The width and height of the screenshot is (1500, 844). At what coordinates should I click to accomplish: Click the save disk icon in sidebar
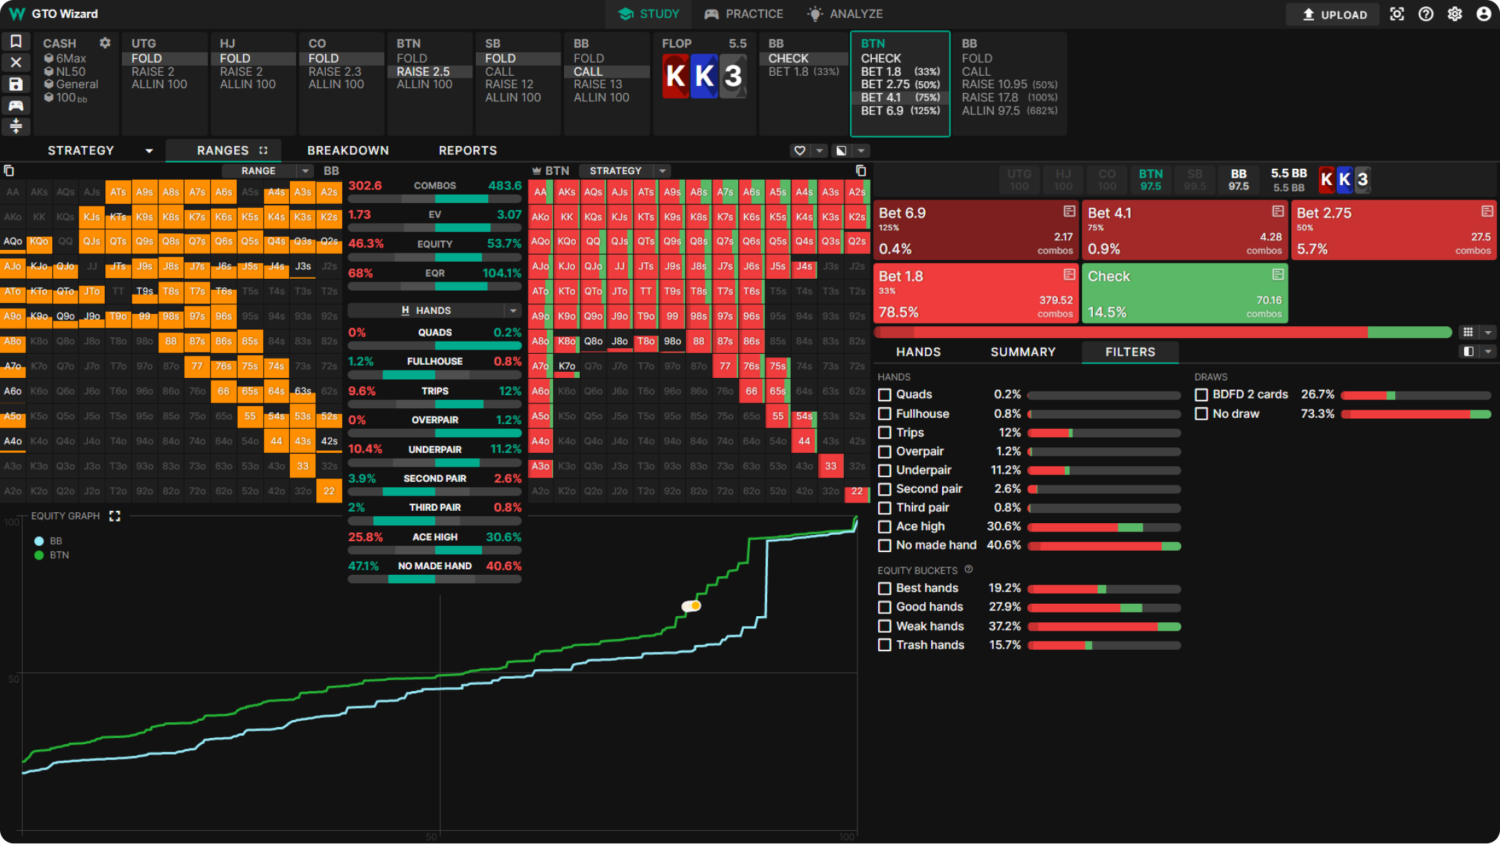pyautogui.click(x=16, y=84)
